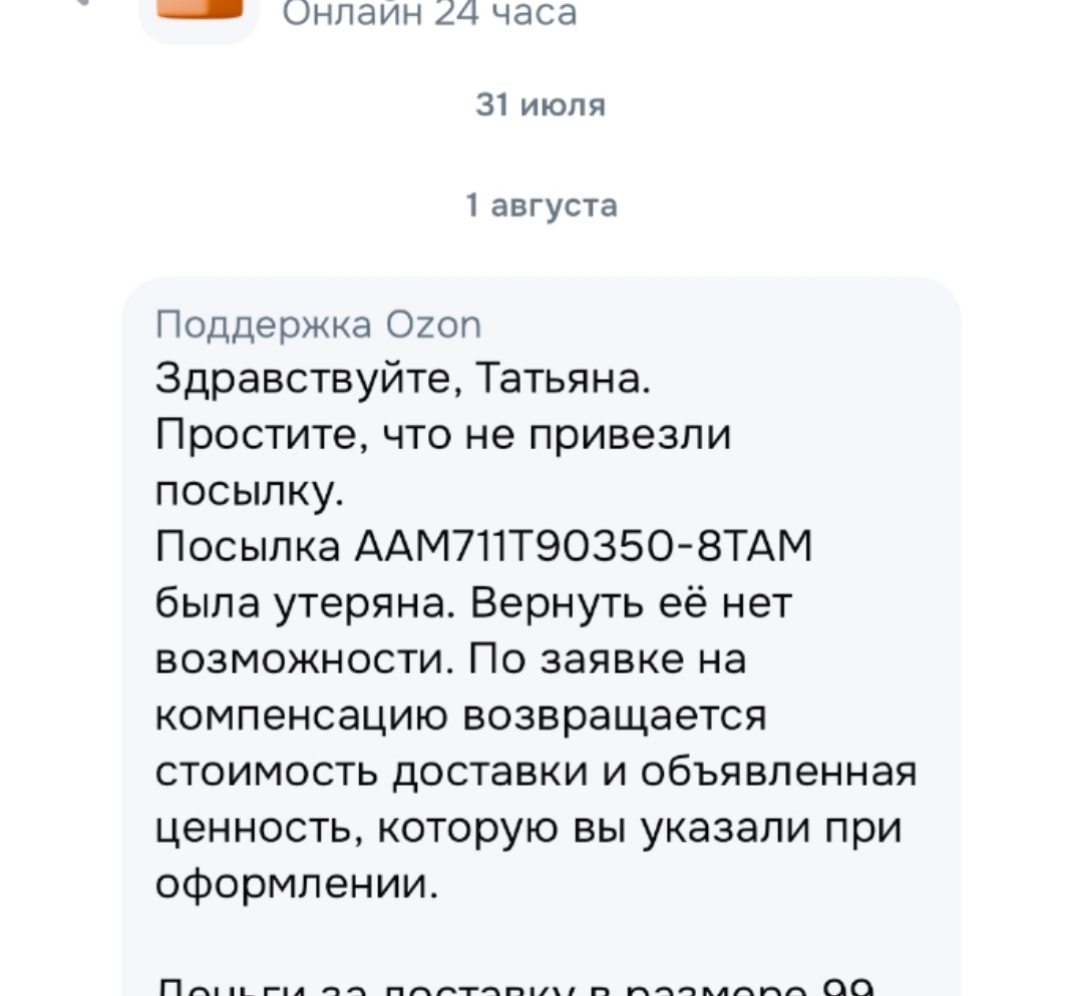Tap the "Онлайн 24 часа" status text
Screen dimensions: 1080x996
(428, 13)
